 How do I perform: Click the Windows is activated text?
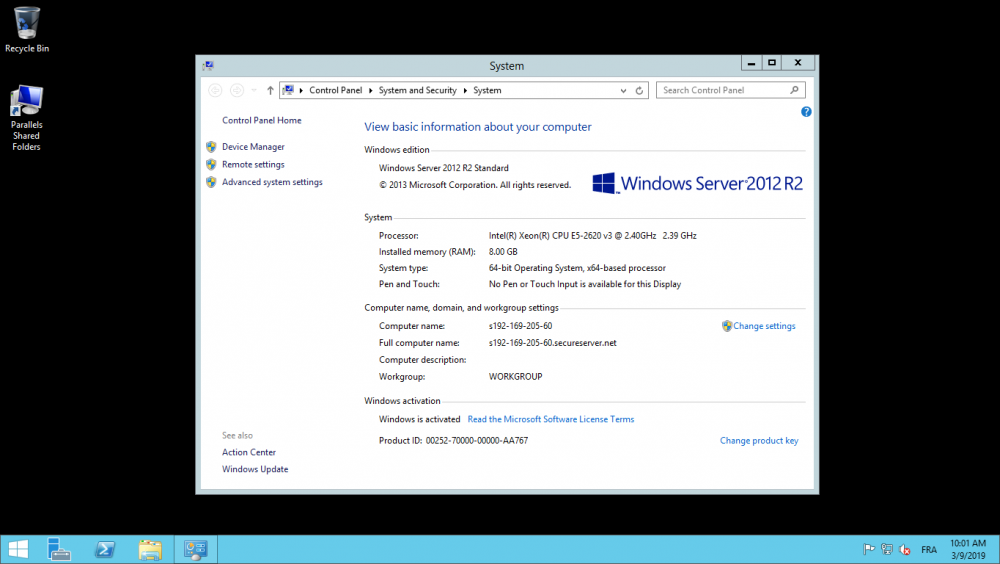point(419,419)
